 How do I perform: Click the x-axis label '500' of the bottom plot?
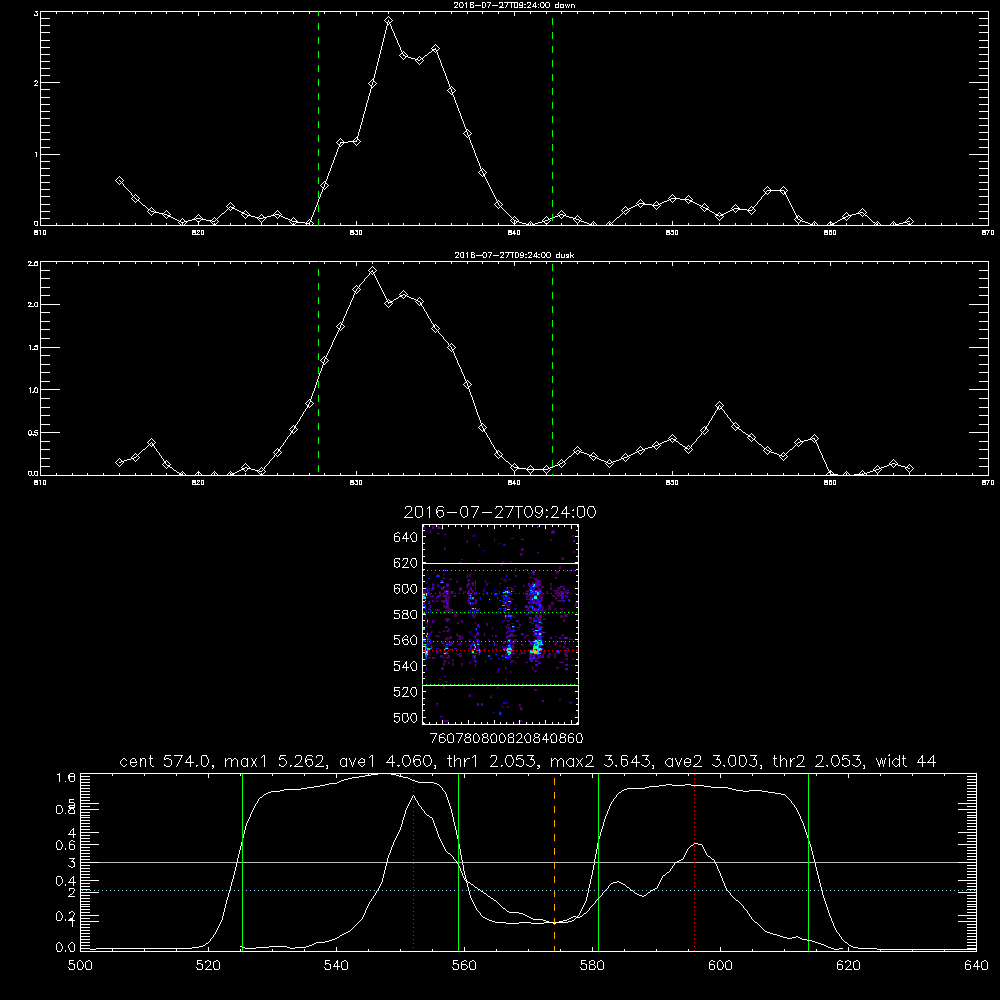point(80,966)
